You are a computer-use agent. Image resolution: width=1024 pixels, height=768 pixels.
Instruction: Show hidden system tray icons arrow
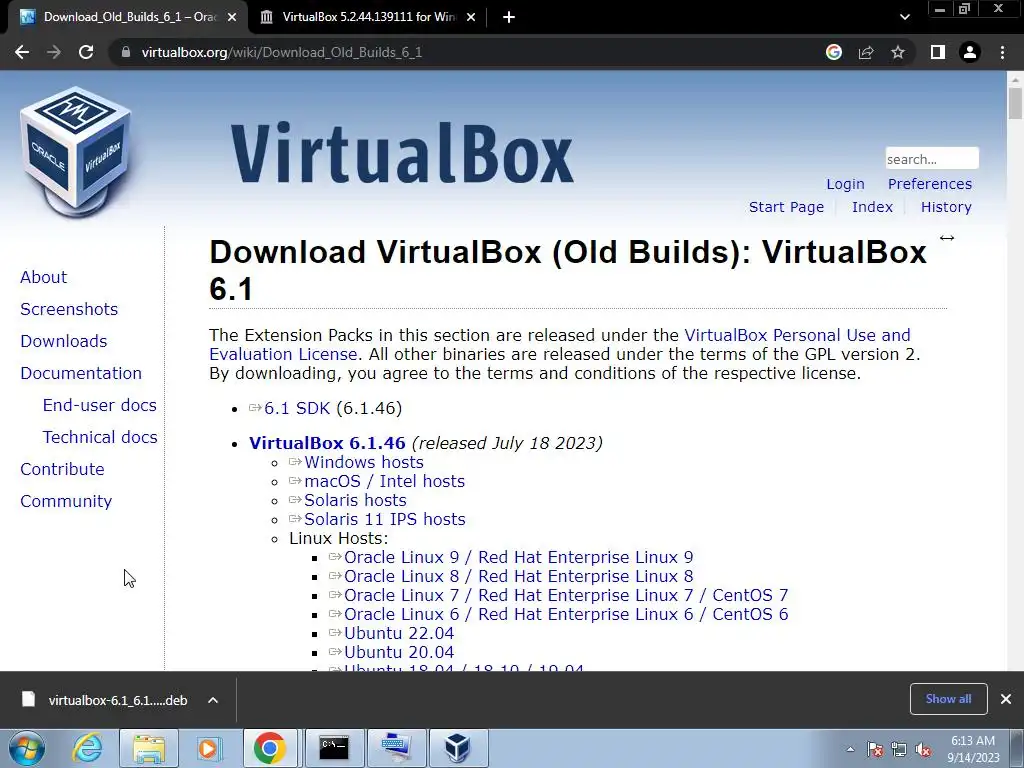pyautogui.click(x=850, y=750)
